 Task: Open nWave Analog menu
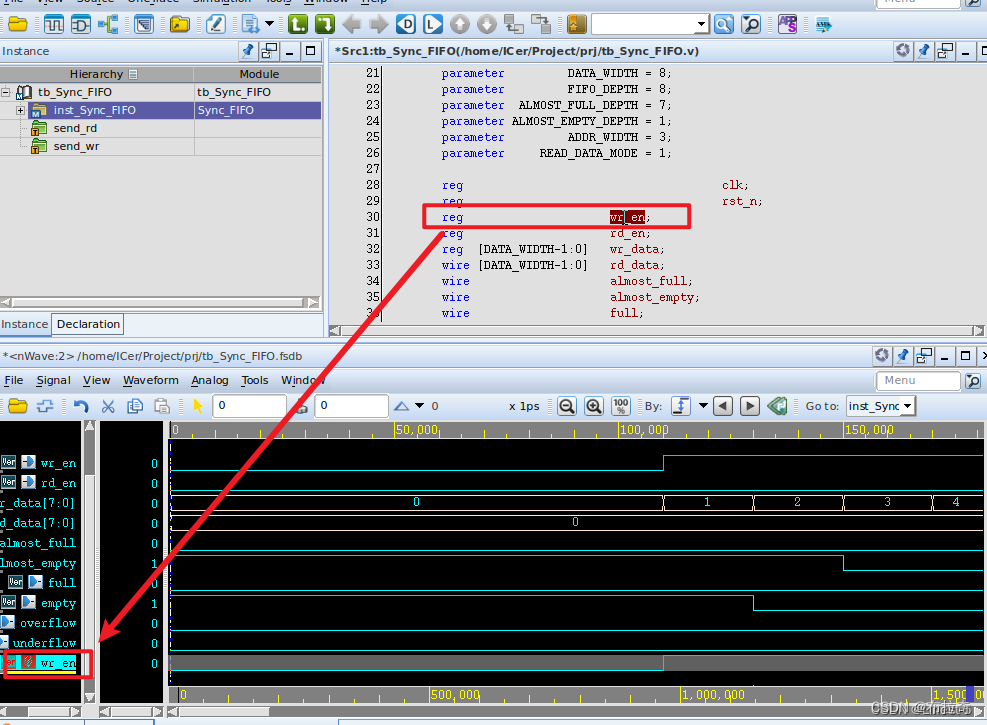click(x=210, y=380)
